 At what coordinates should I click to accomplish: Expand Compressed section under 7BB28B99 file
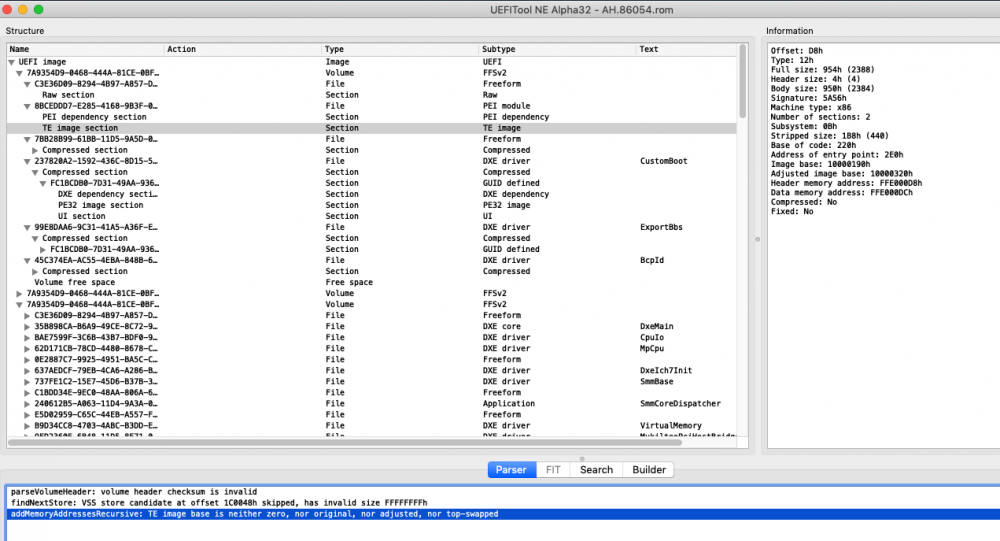point(35,151)
